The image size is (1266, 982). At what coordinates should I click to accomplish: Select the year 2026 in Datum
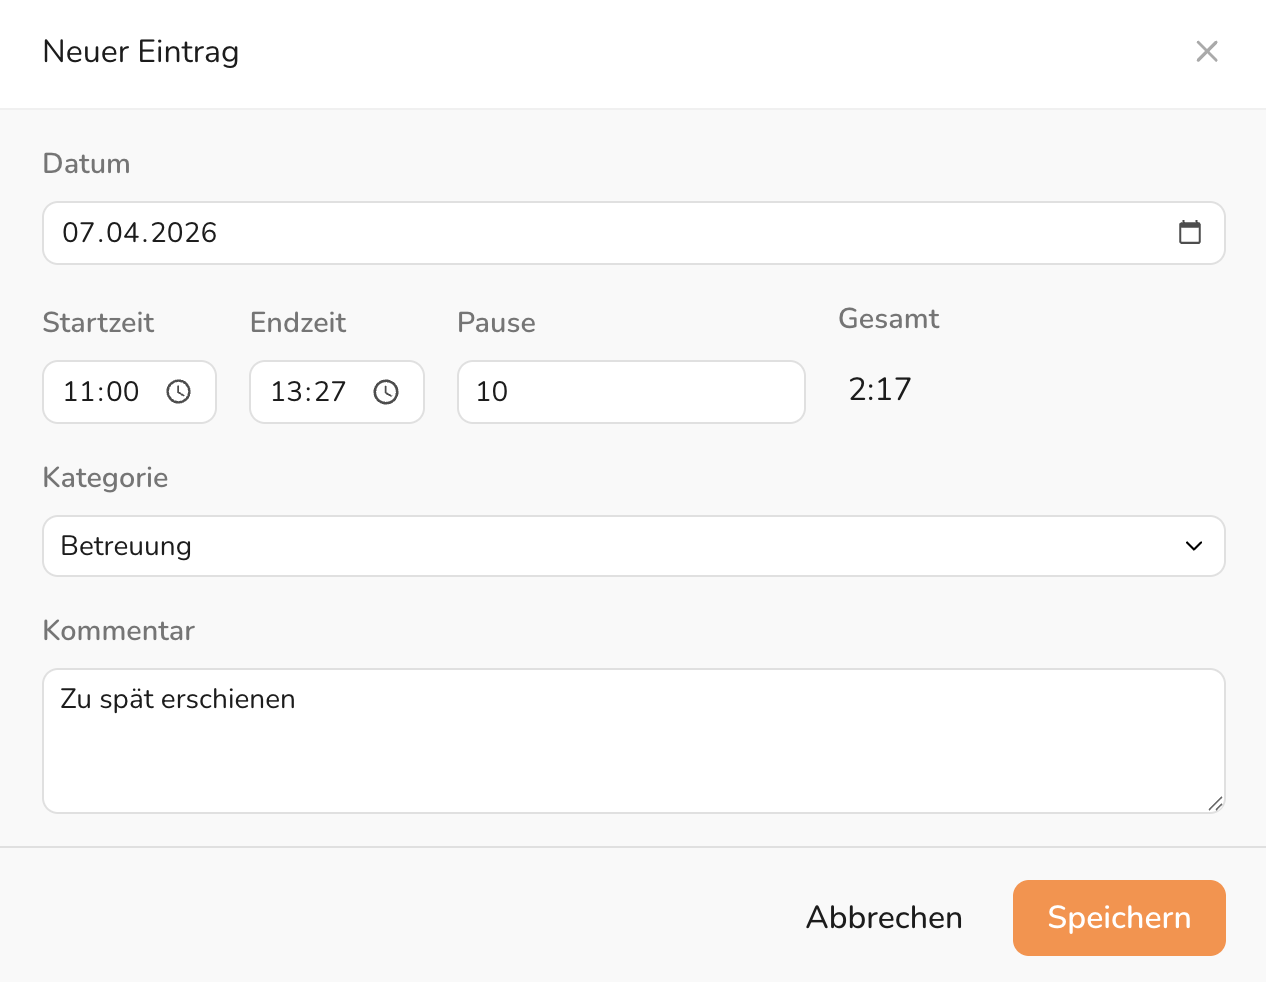[x=184, y=233]
